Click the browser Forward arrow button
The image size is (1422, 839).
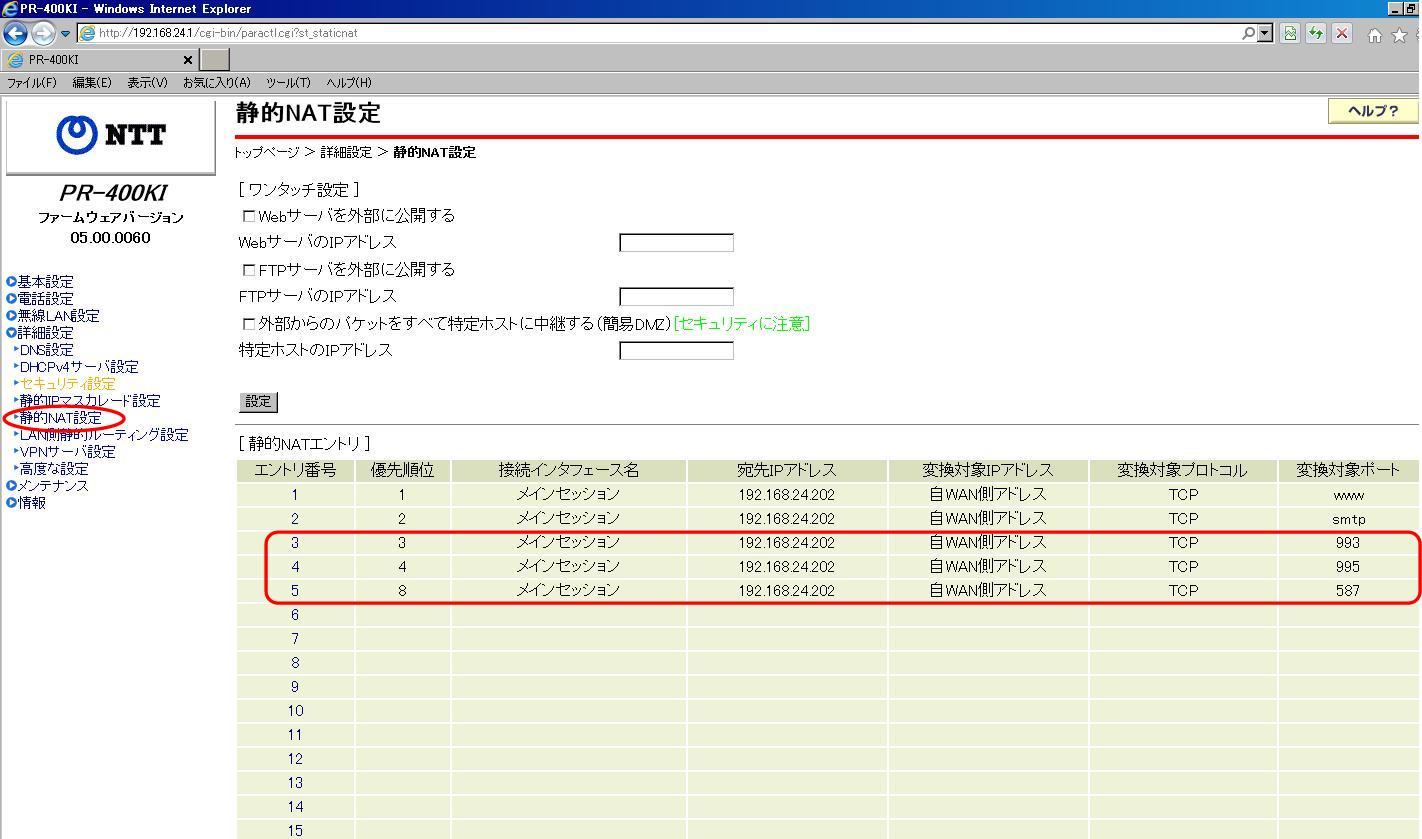click(x=43, y=33)
